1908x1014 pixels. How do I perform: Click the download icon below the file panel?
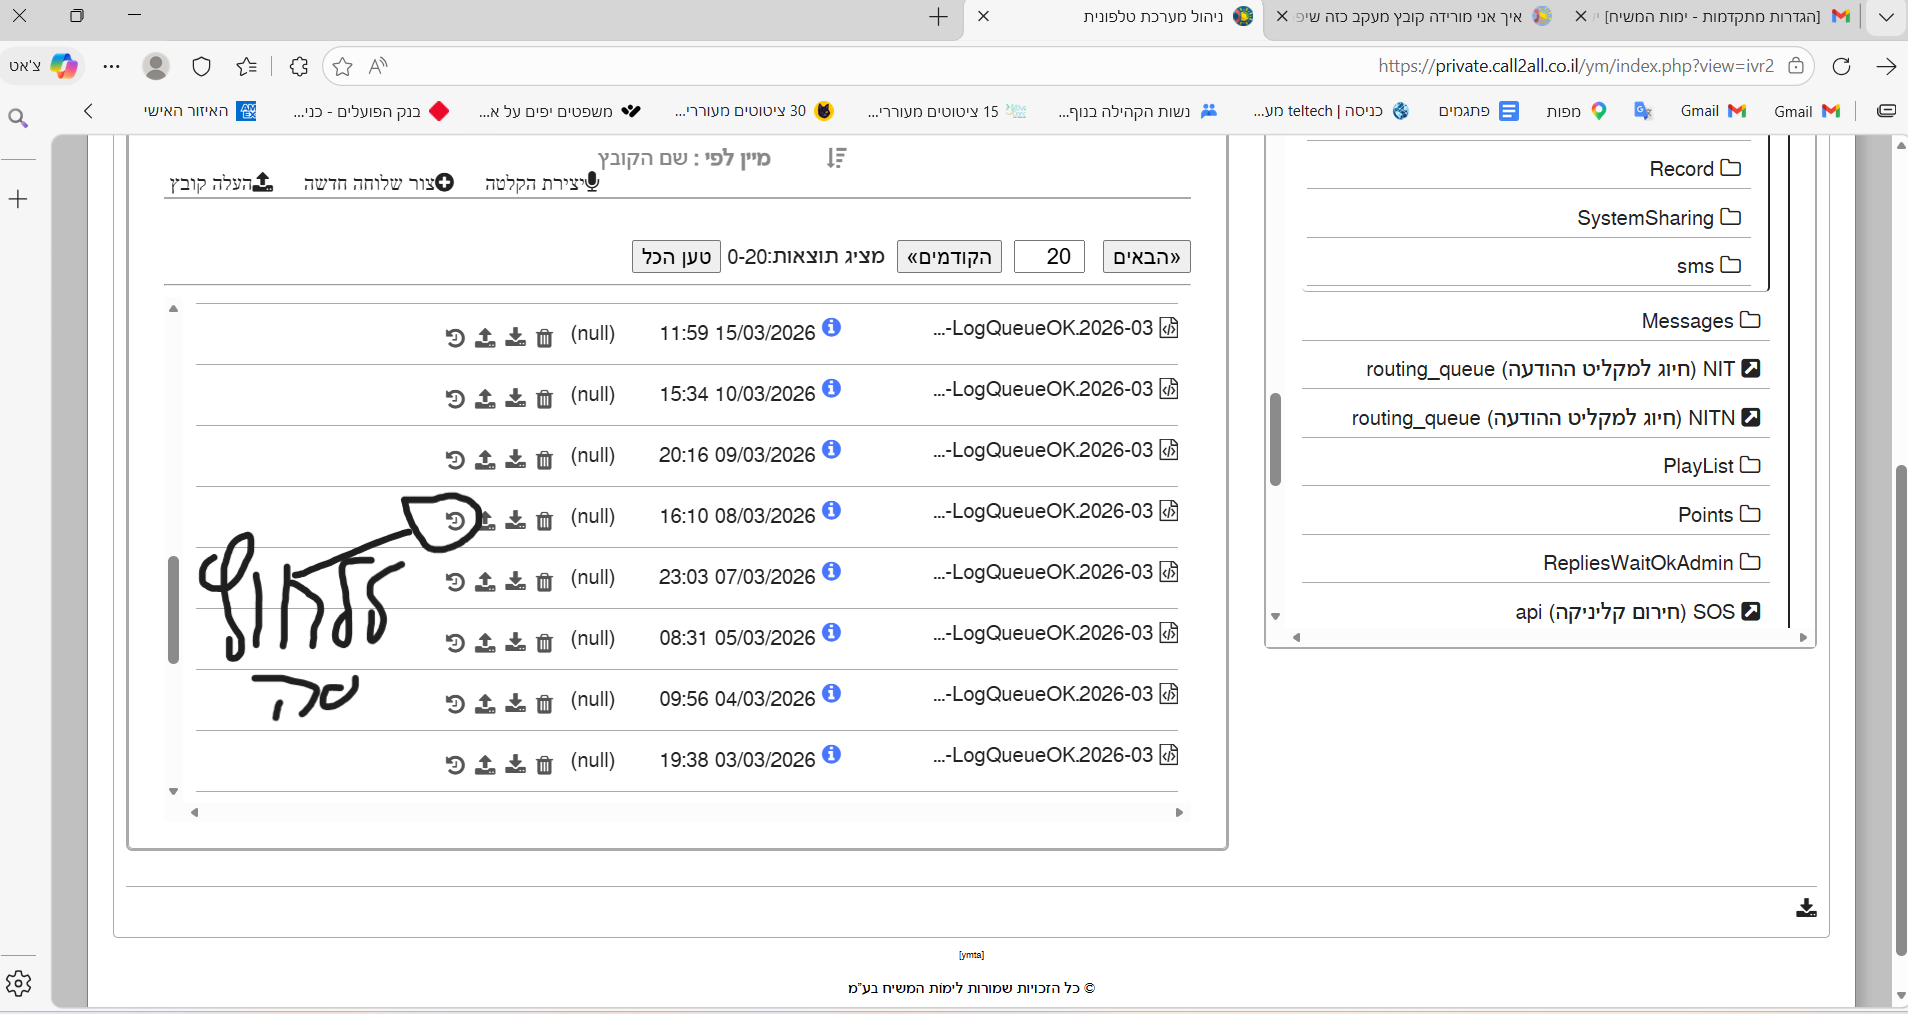[x=1805, y=908]
